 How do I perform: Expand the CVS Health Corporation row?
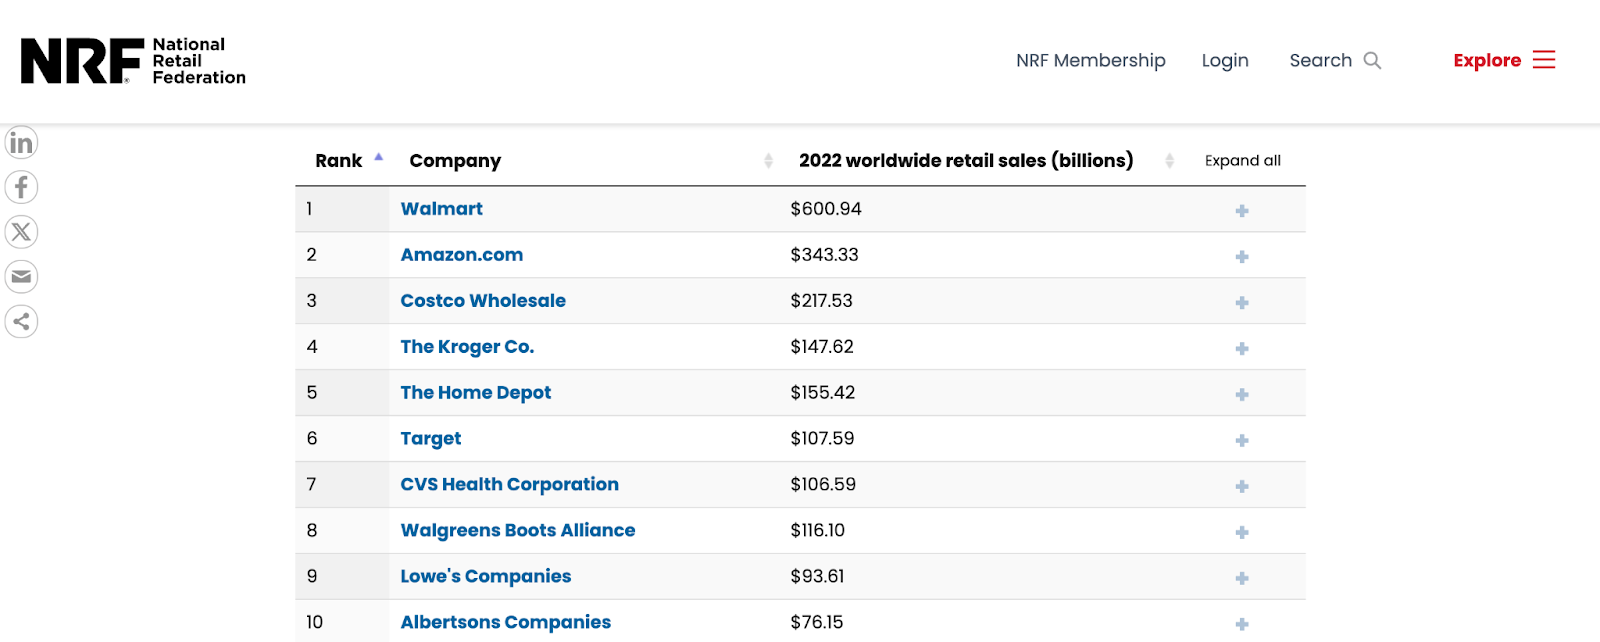1242,487
